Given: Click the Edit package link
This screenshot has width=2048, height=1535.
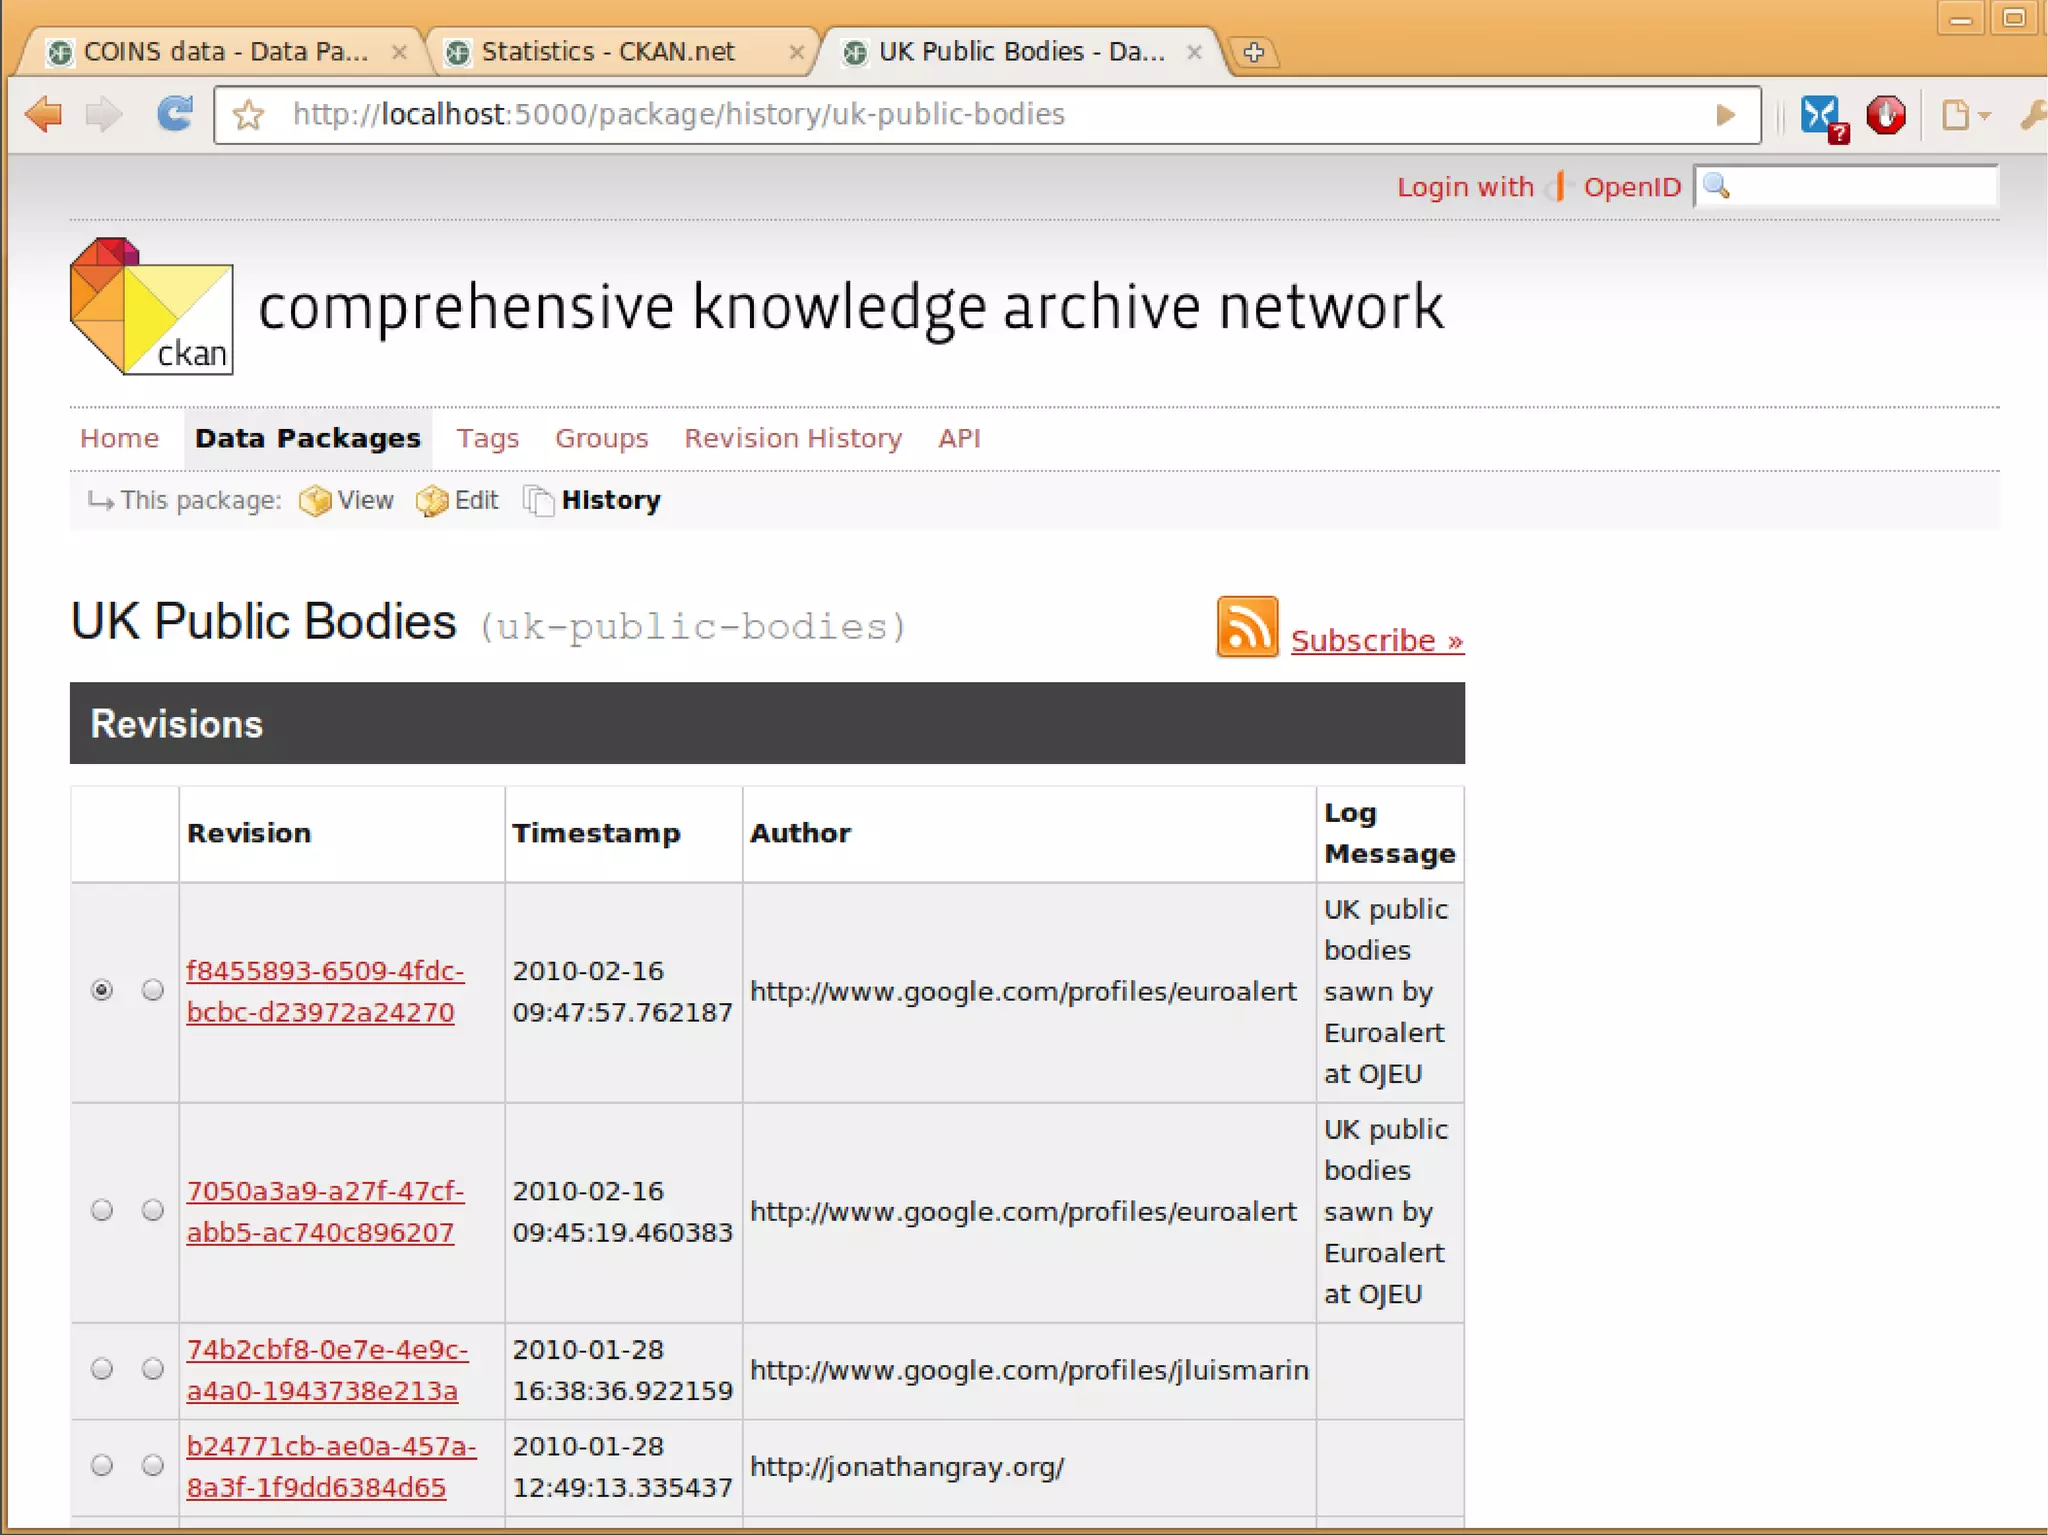Looking at the screenshot, I should coord(476,500).
